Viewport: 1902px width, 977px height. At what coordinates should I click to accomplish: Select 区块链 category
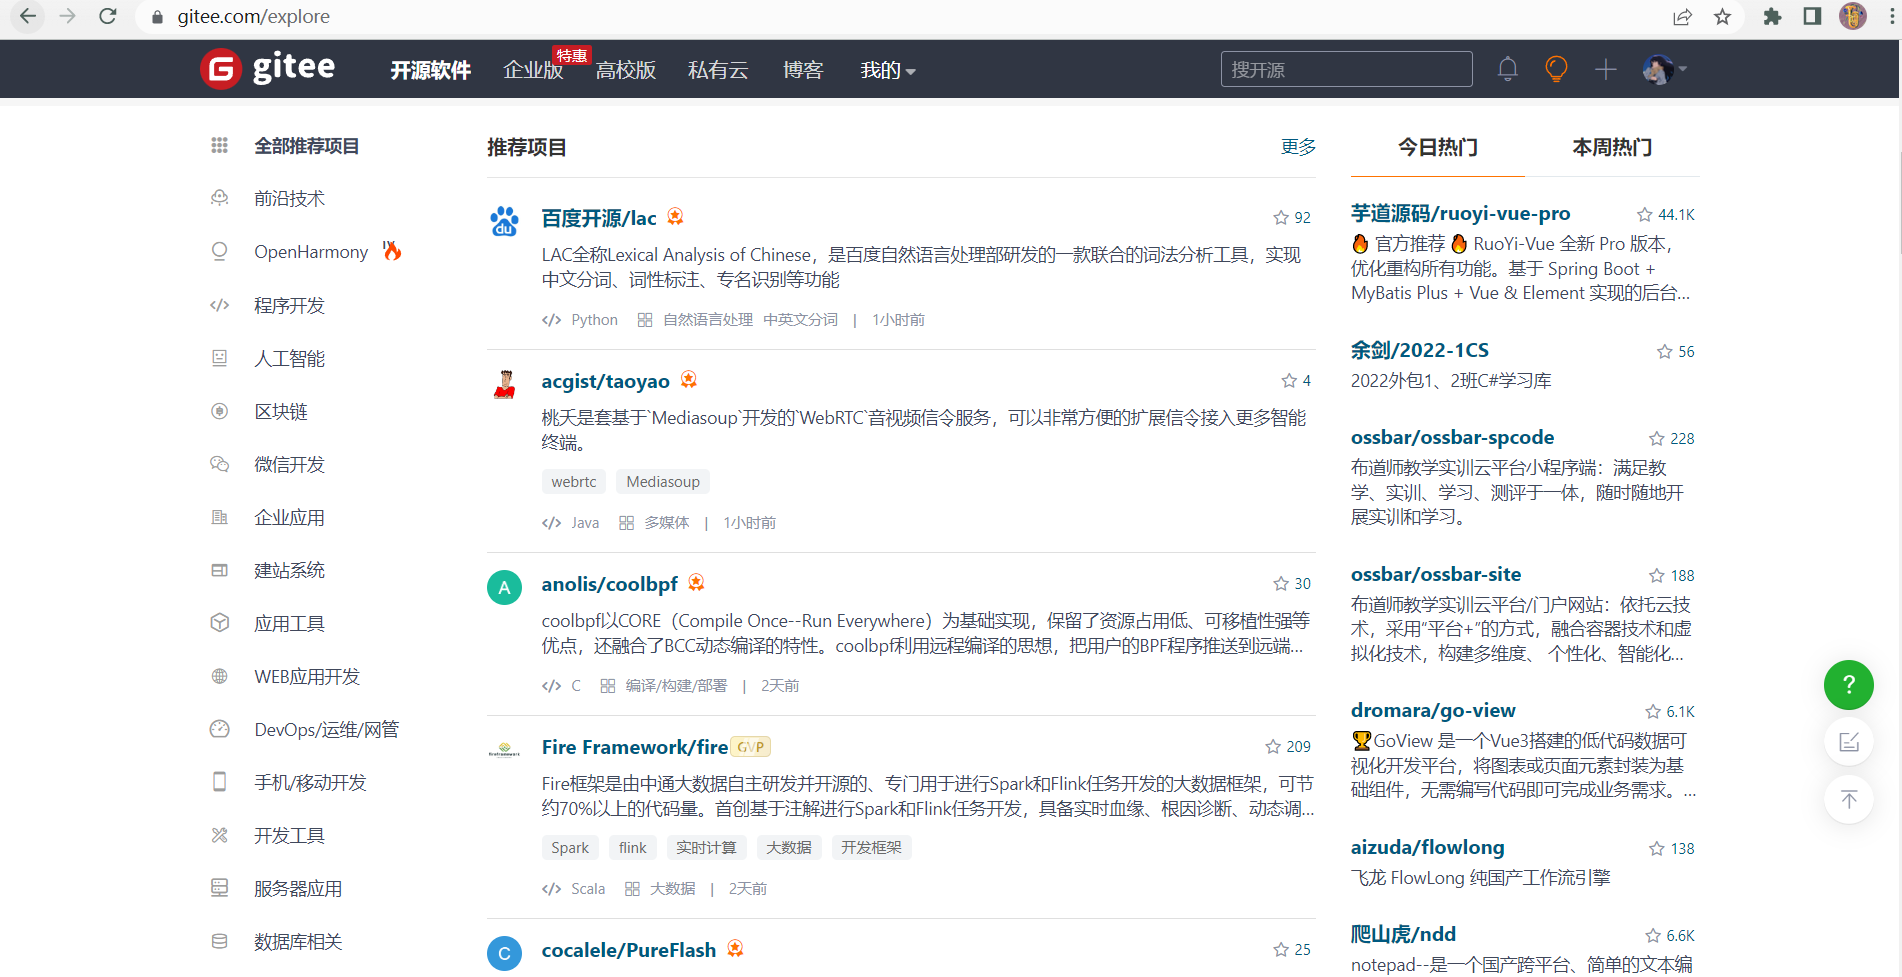pos(281,411)
